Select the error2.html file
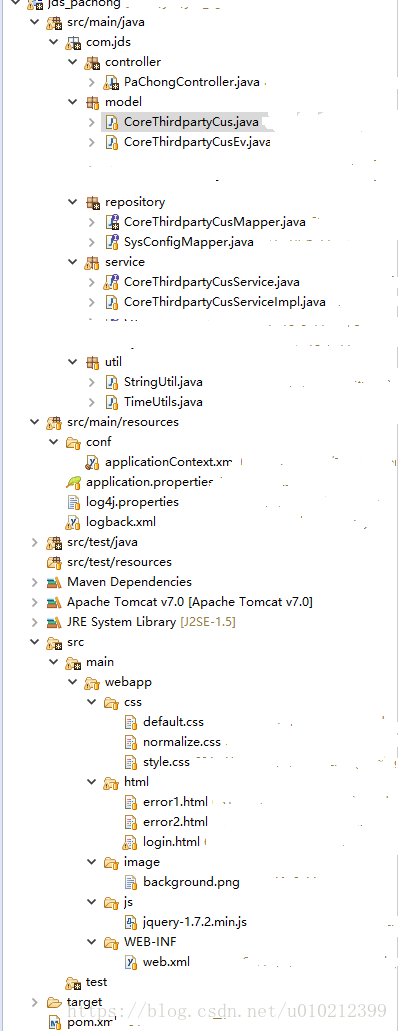This screenshot has height=1031, width=398. pos(175,822)
